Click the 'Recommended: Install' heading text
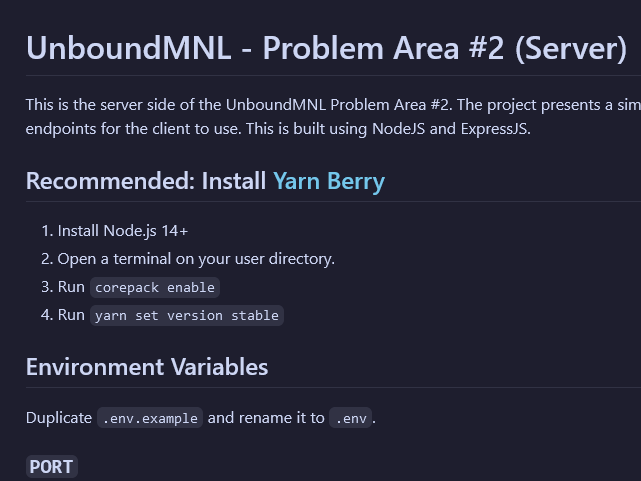This screenshot has height=481, width=641. pos(146,181)
